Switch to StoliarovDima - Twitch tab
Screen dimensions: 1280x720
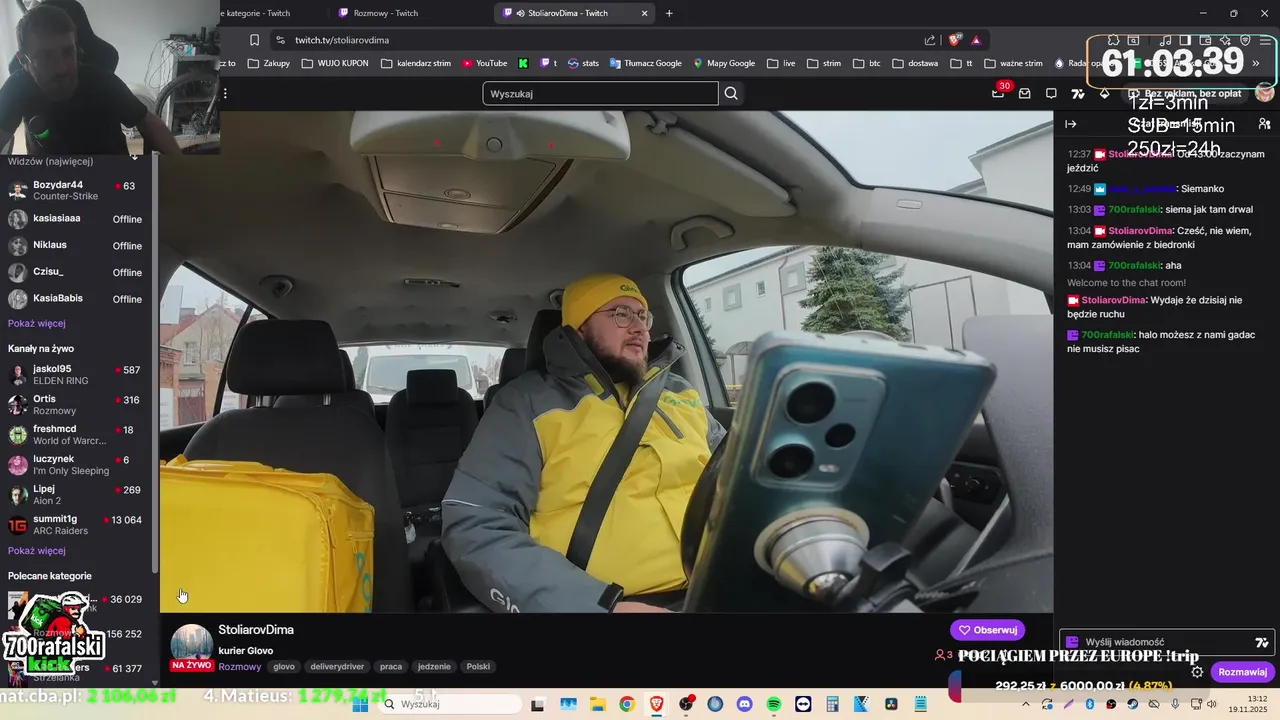575,13
